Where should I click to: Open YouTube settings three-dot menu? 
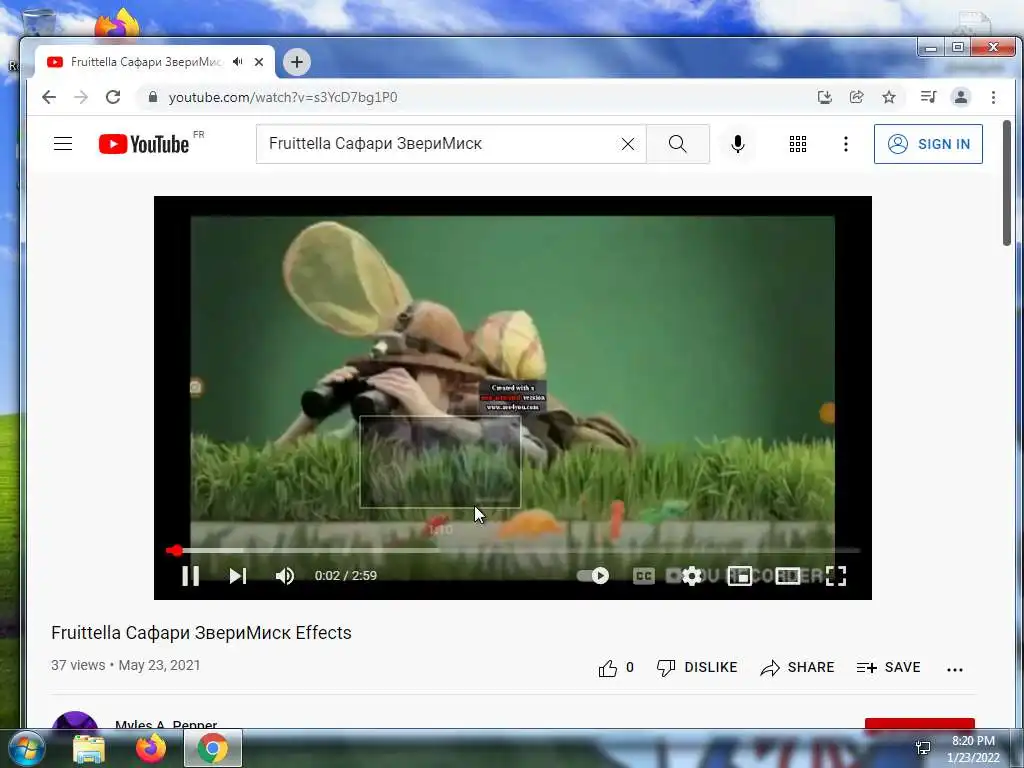point(846,144)
